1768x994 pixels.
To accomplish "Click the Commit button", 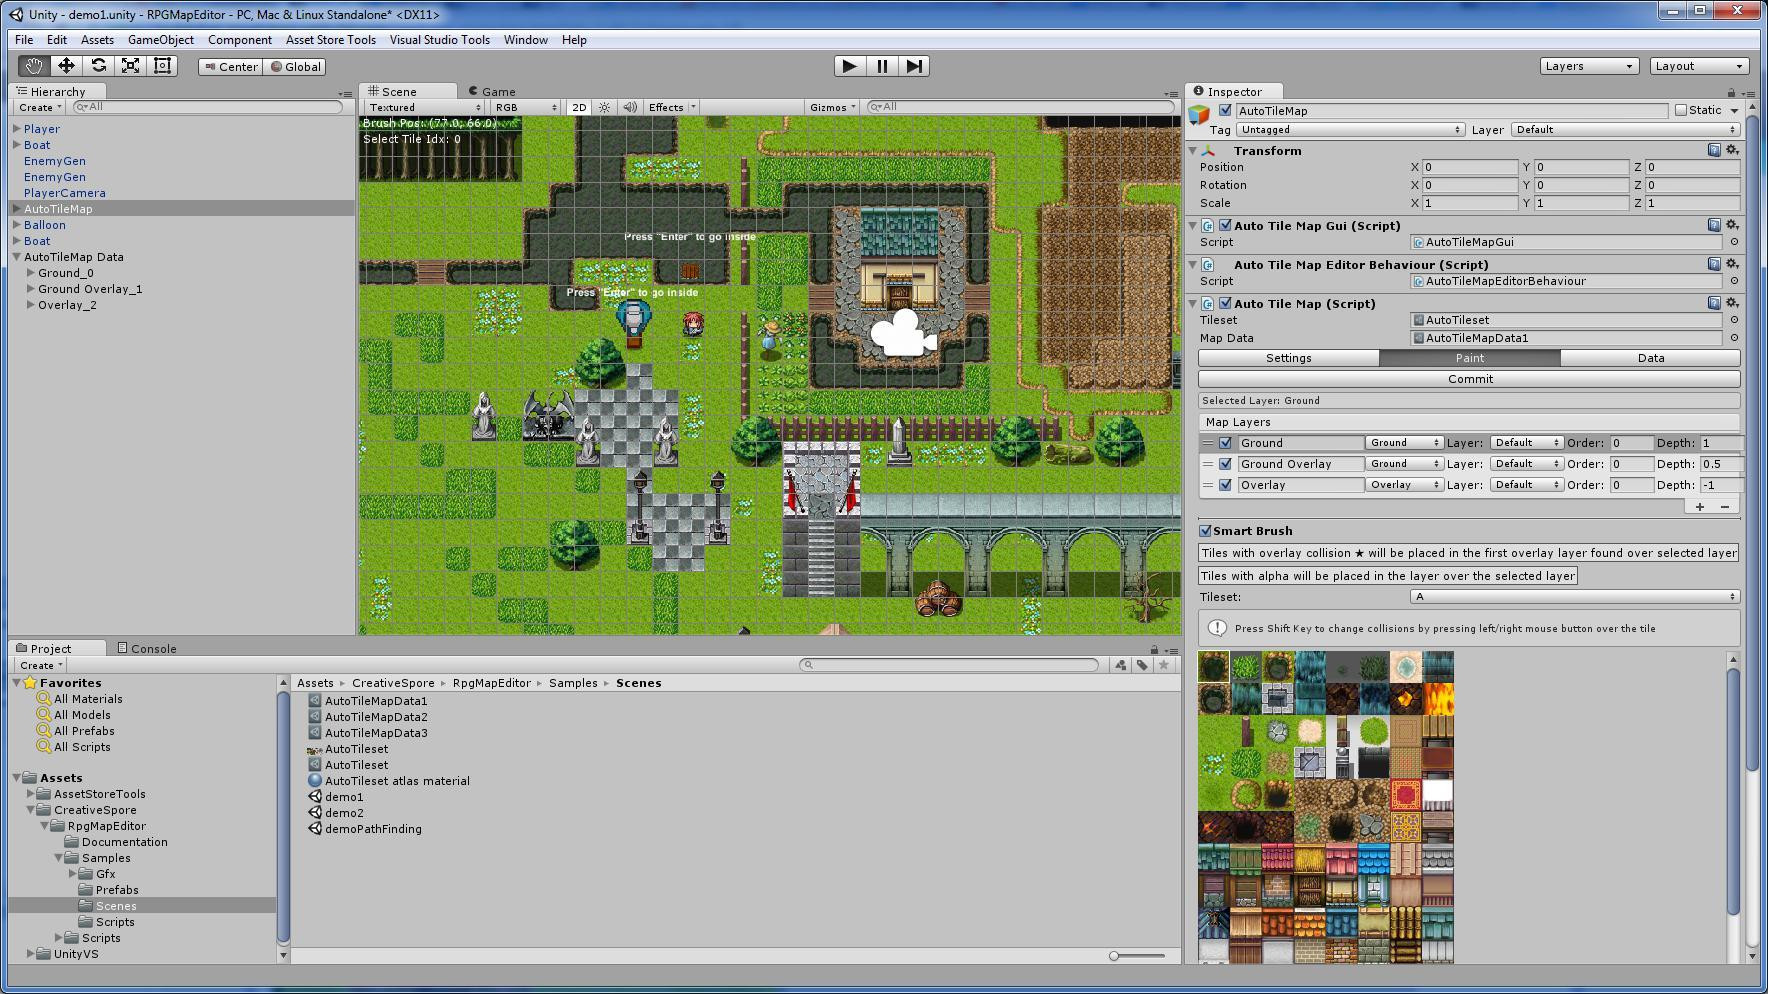I will 1469,379.
